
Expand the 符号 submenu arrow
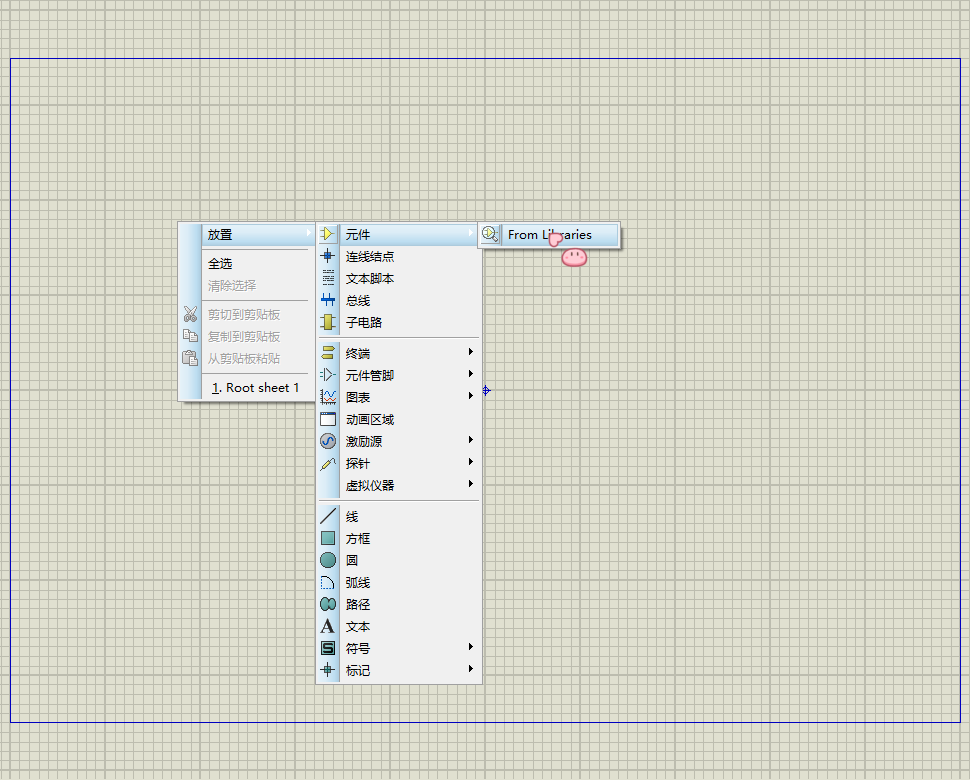point(470,647)
